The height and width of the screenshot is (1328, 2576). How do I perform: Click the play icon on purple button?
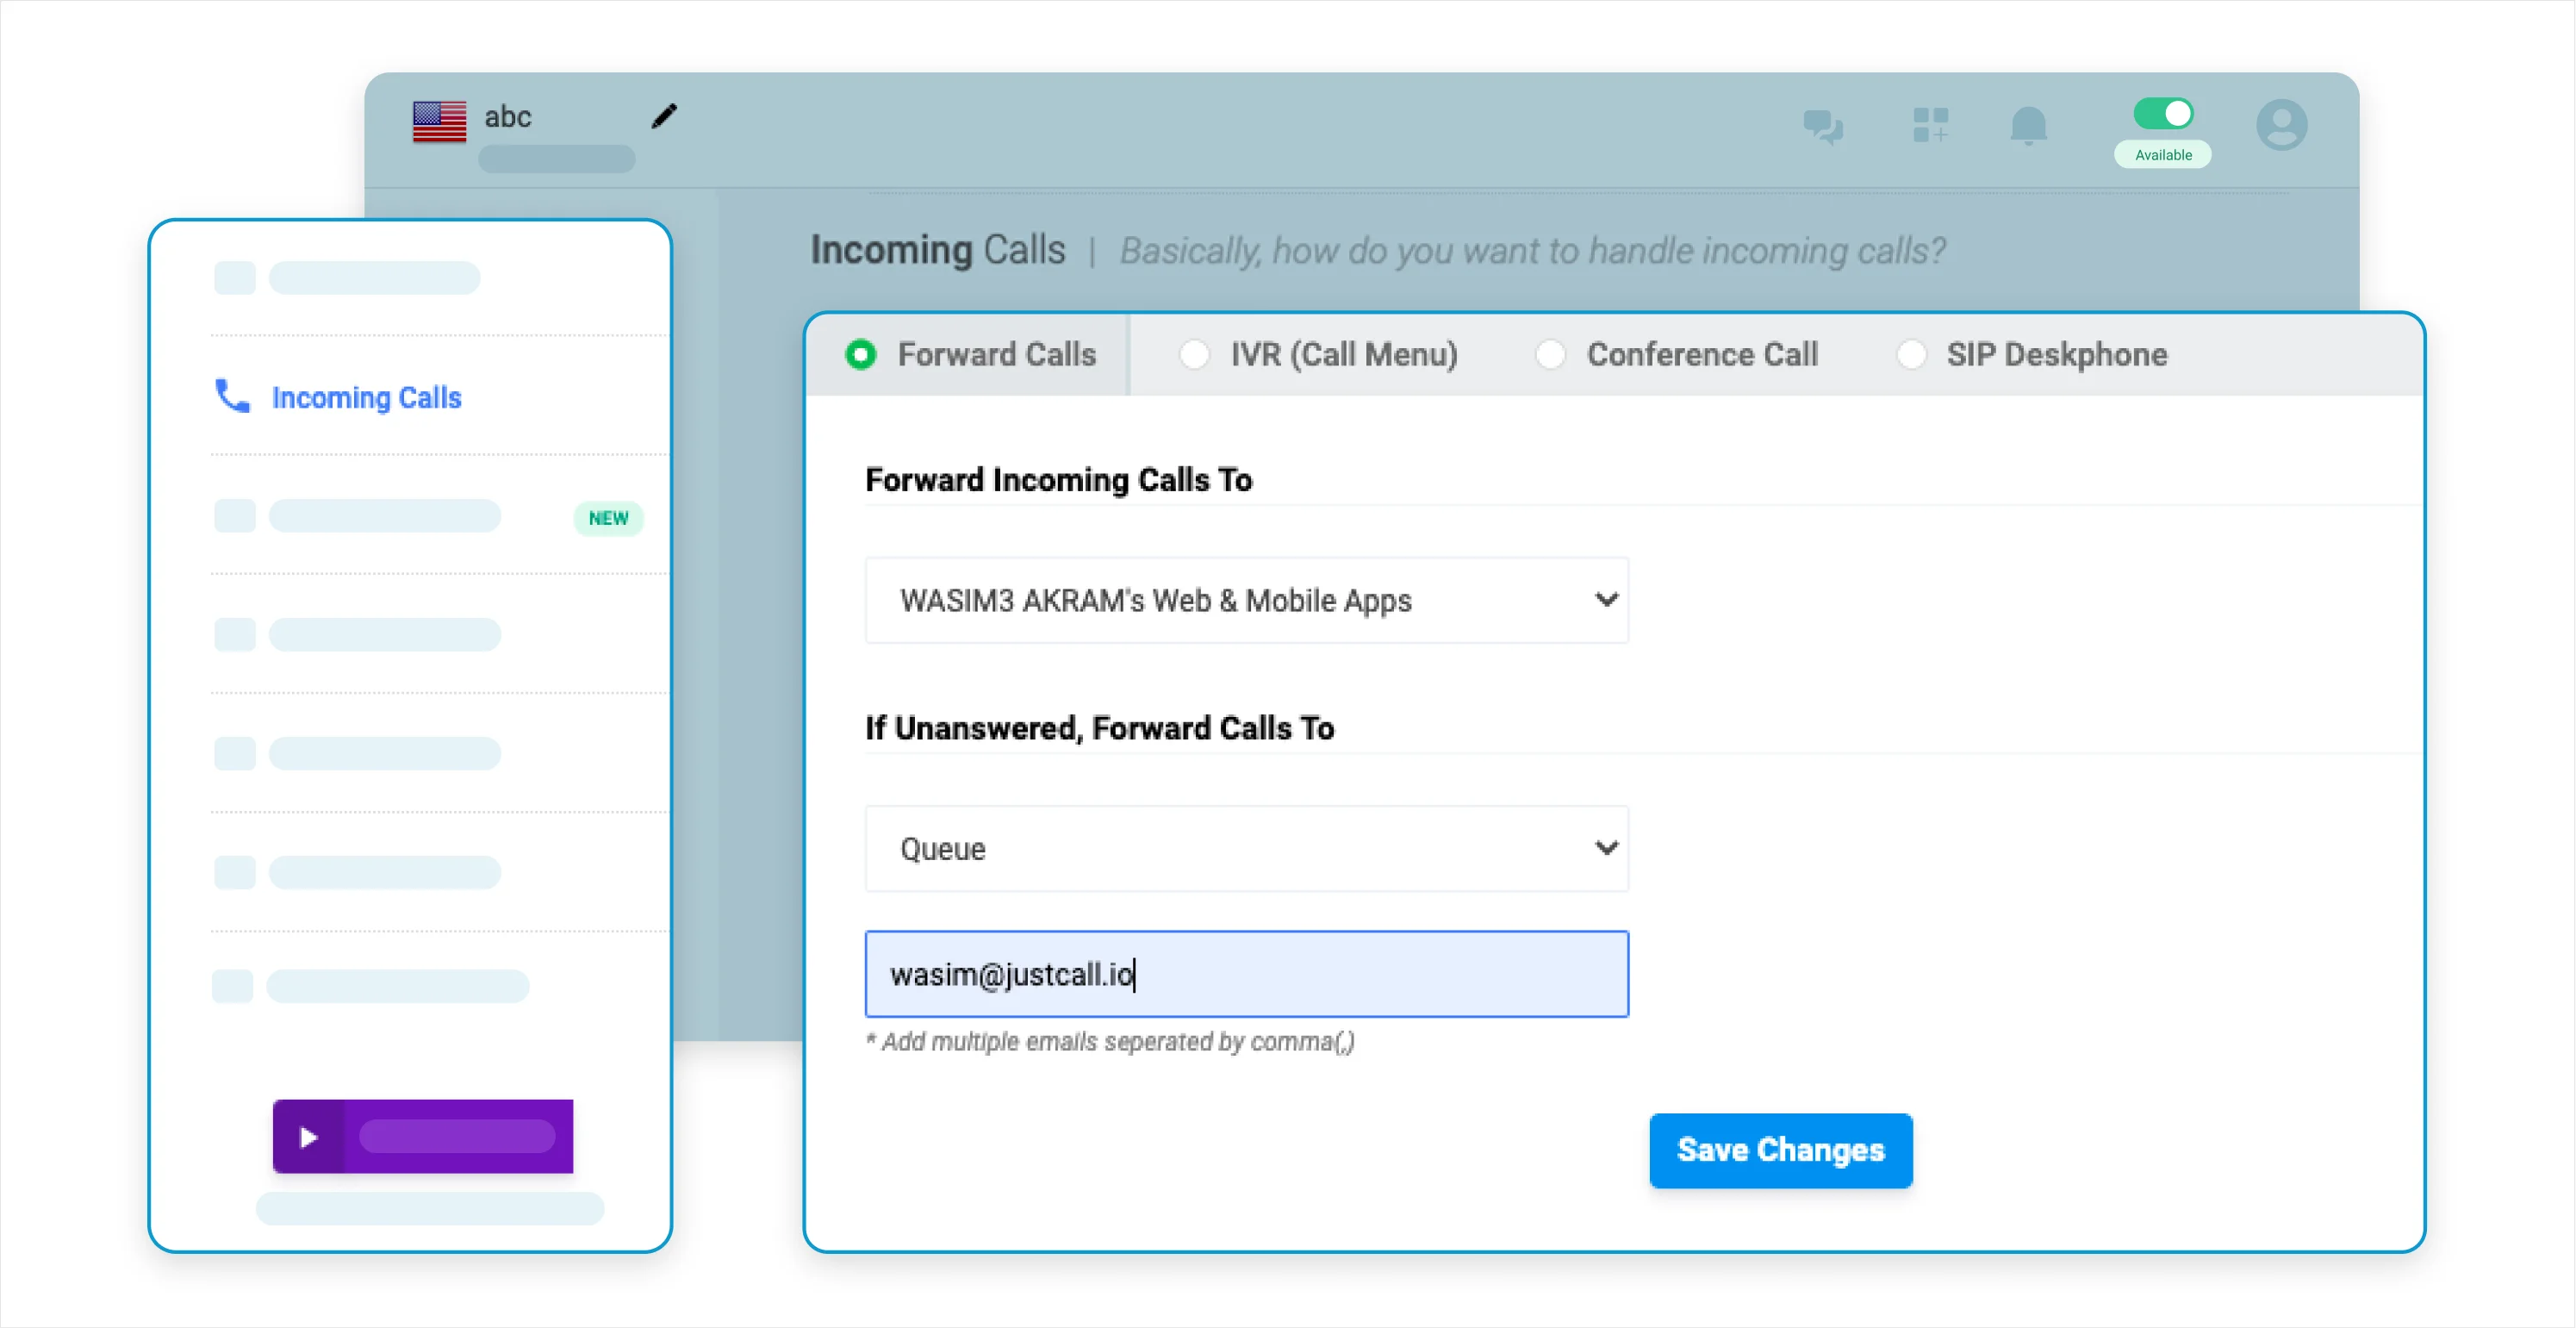(x=308, y=1137)
